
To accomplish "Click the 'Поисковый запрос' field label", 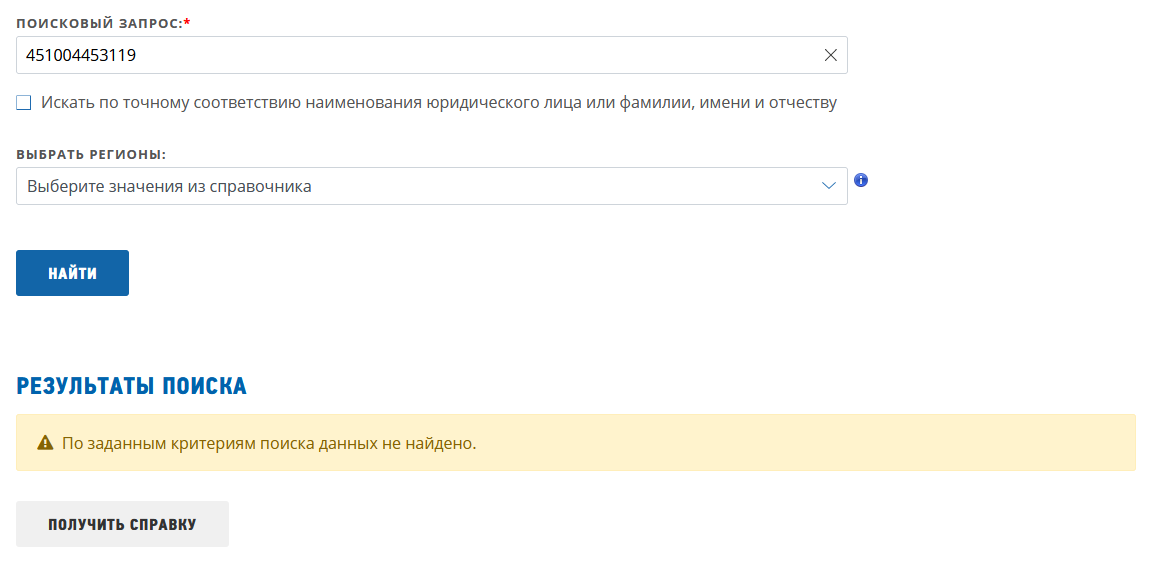I will coord(98,22).
